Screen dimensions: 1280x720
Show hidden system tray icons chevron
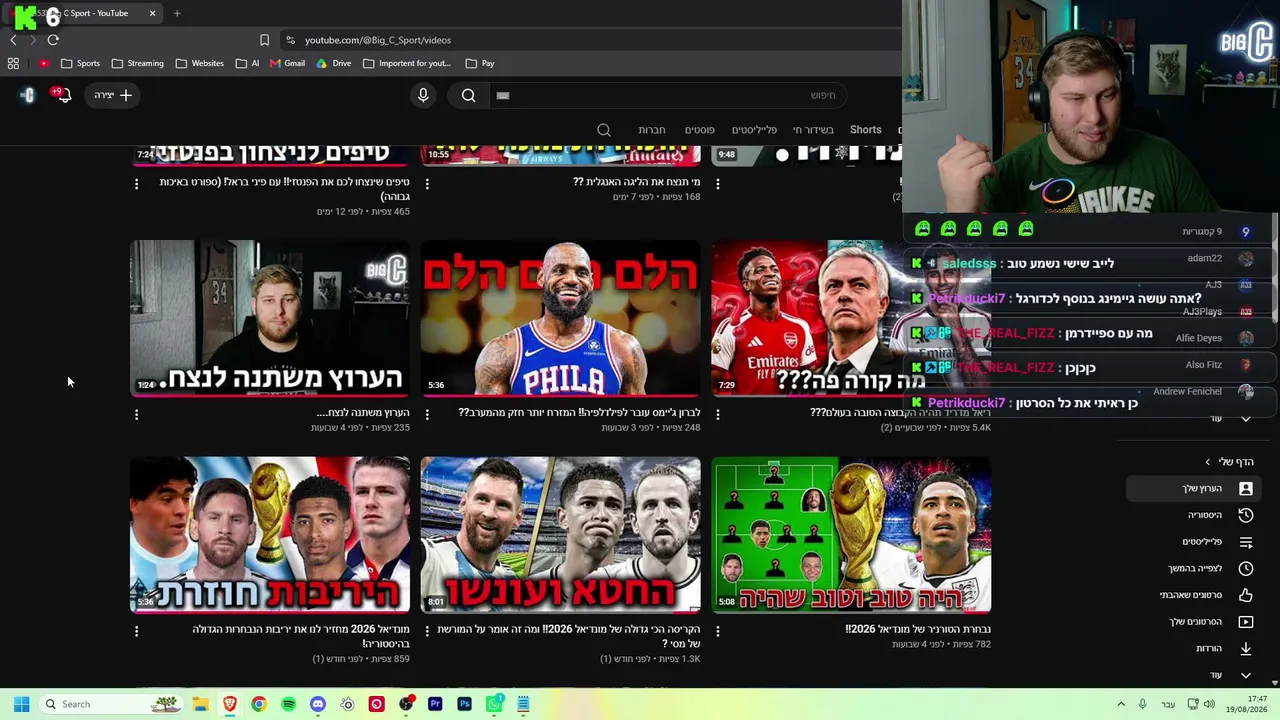tap(1121, 704)
